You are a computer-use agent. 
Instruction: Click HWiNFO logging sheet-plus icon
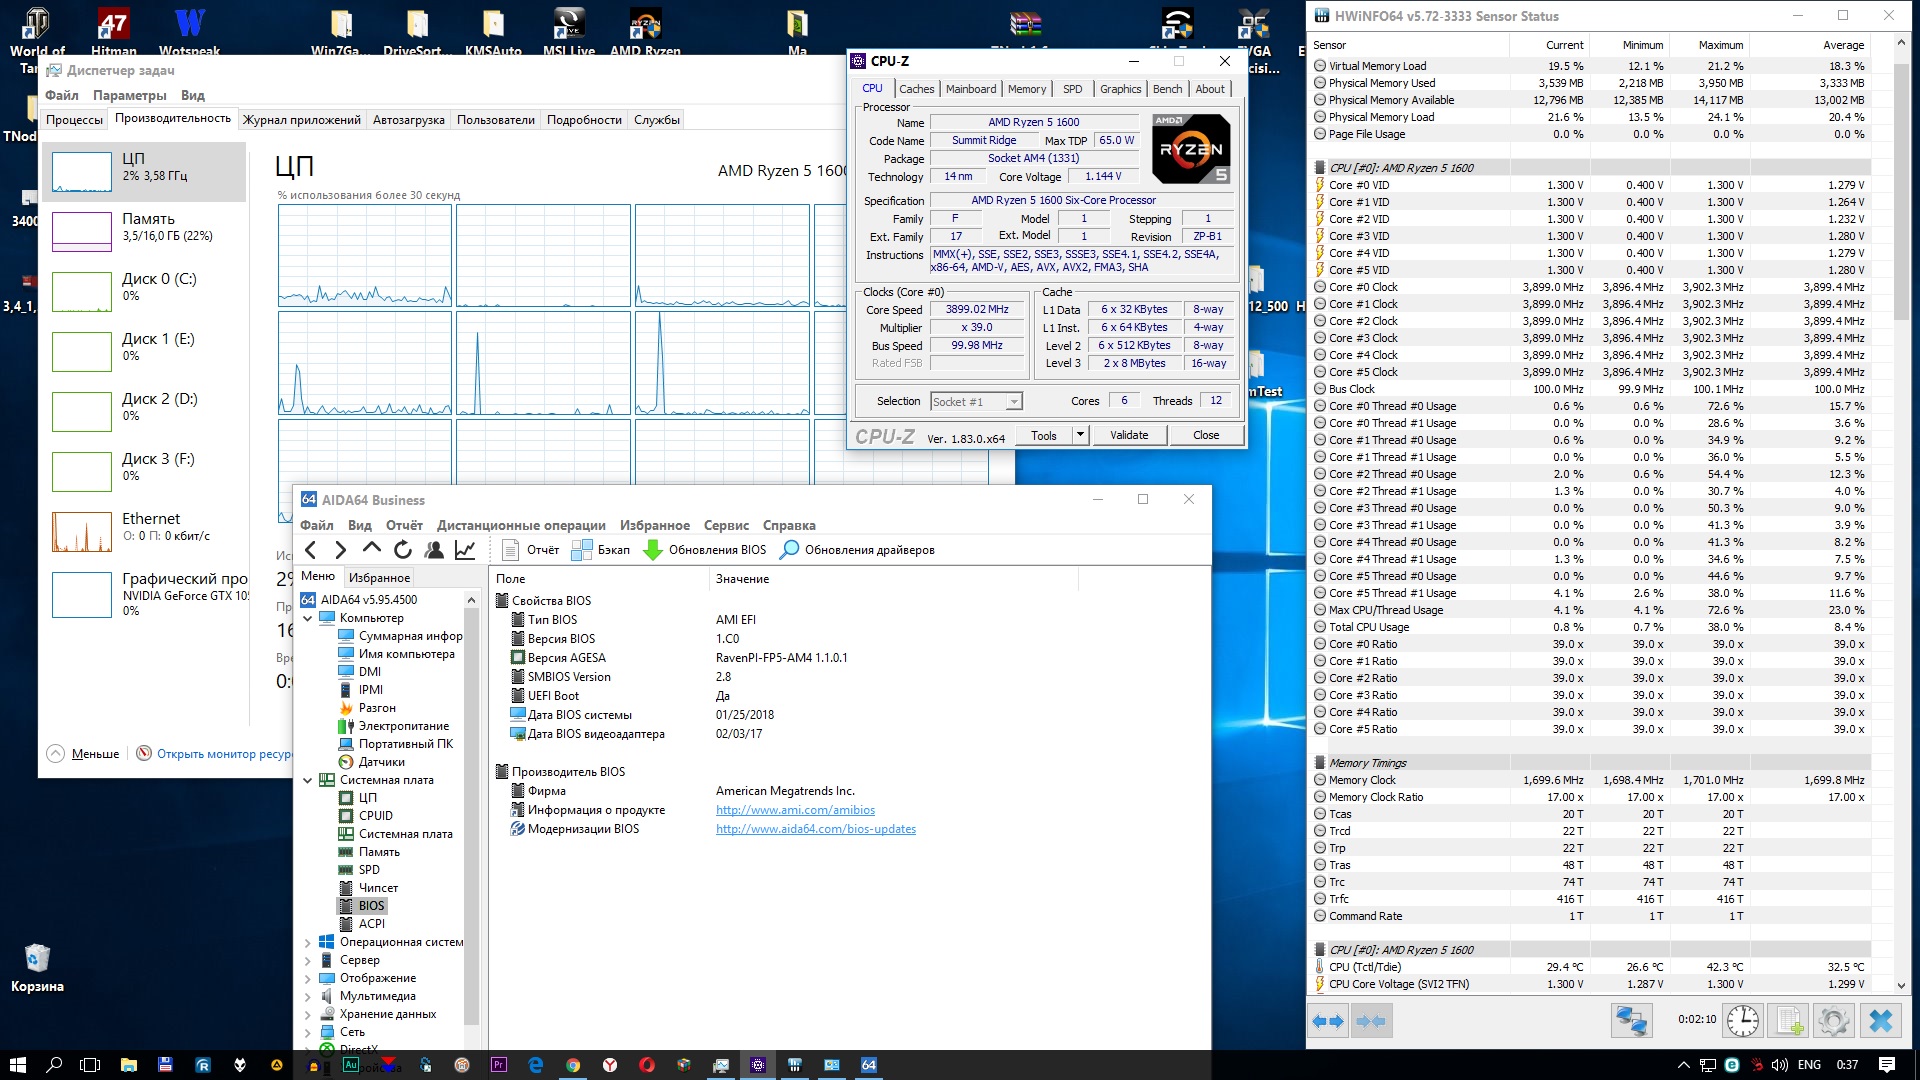coord(1788,1020)
